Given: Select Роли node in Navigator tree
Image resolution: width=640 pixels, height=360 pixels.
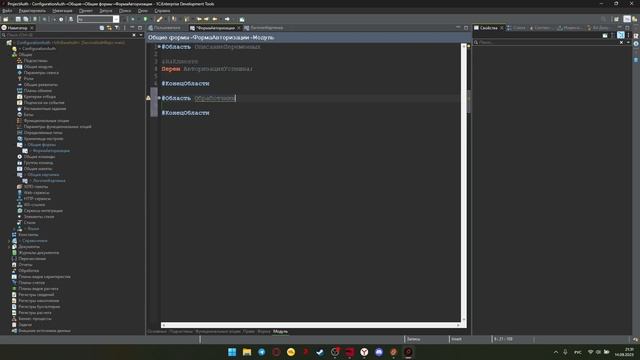Looking at the screenshot, I should pos(29,78).
